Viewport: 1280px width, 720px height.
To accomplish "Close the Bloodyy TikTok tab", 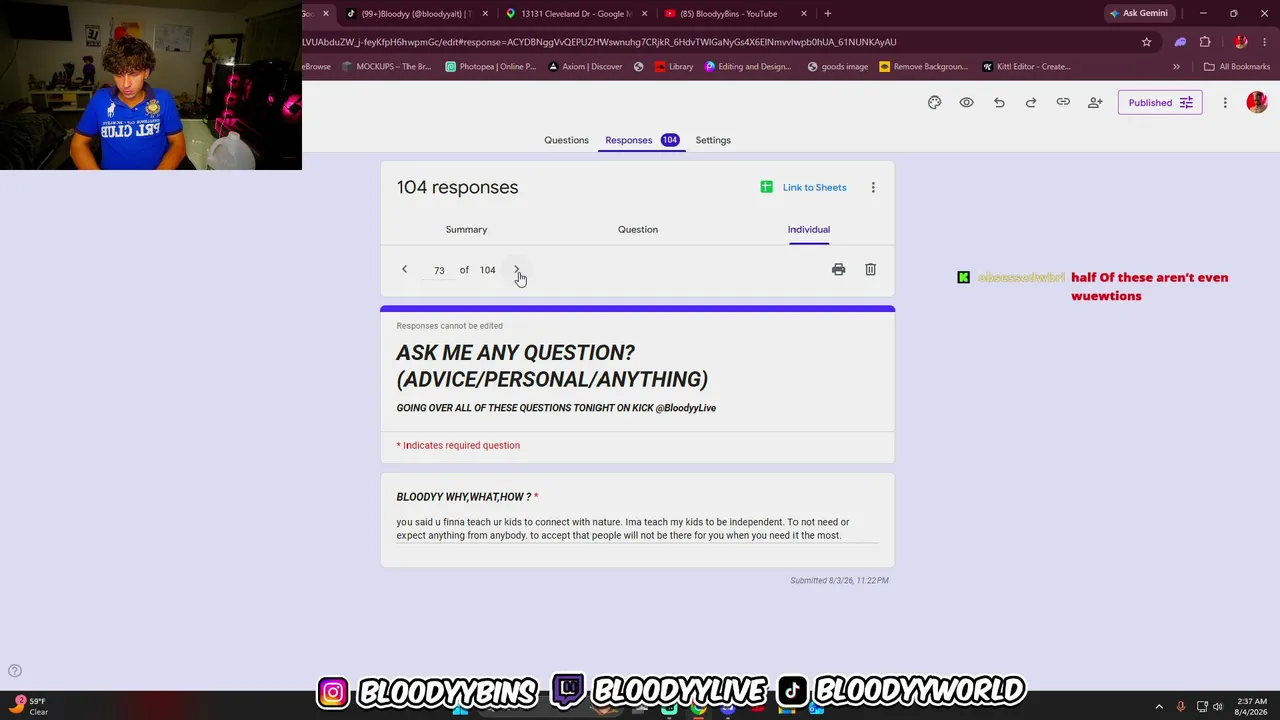I will (x=485, y=13).
